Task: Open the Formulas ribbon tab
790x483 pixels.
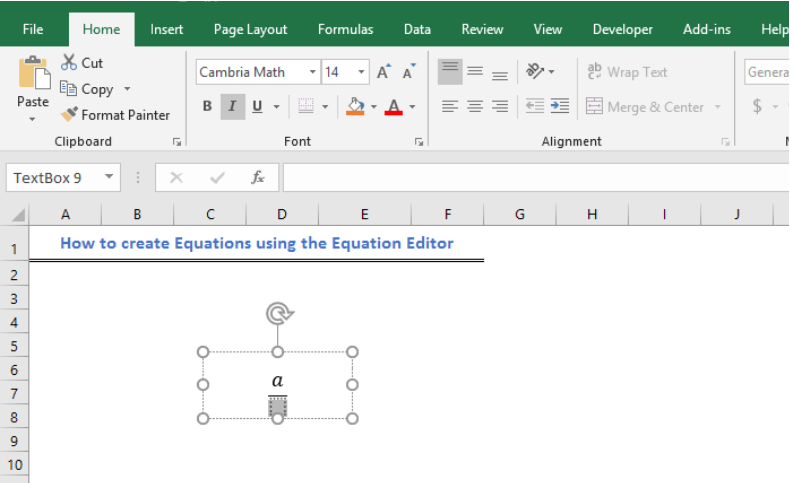Action: pyautogui.click(x=345, y=29)
